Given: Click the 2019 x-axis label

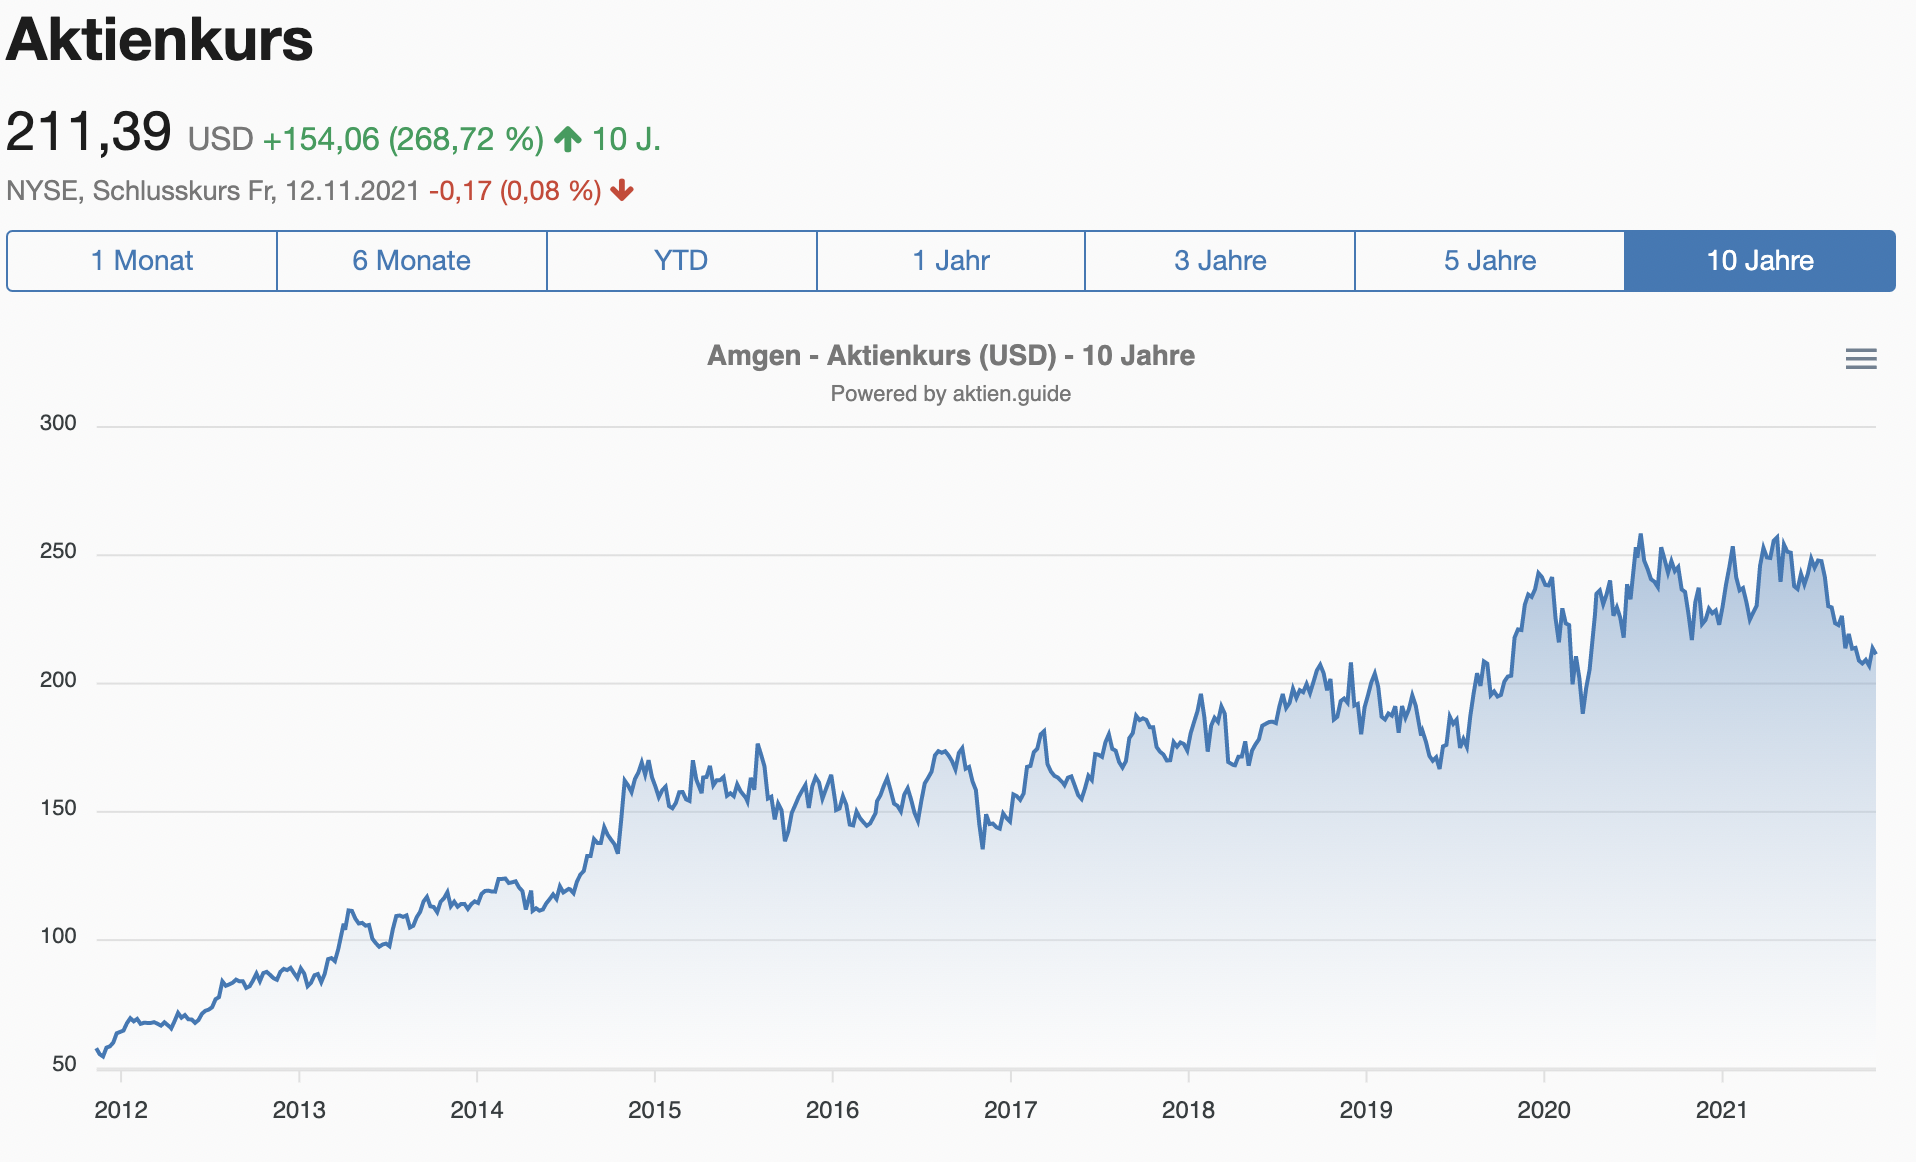Looking at the screenshot, I should (1366, 1110).
